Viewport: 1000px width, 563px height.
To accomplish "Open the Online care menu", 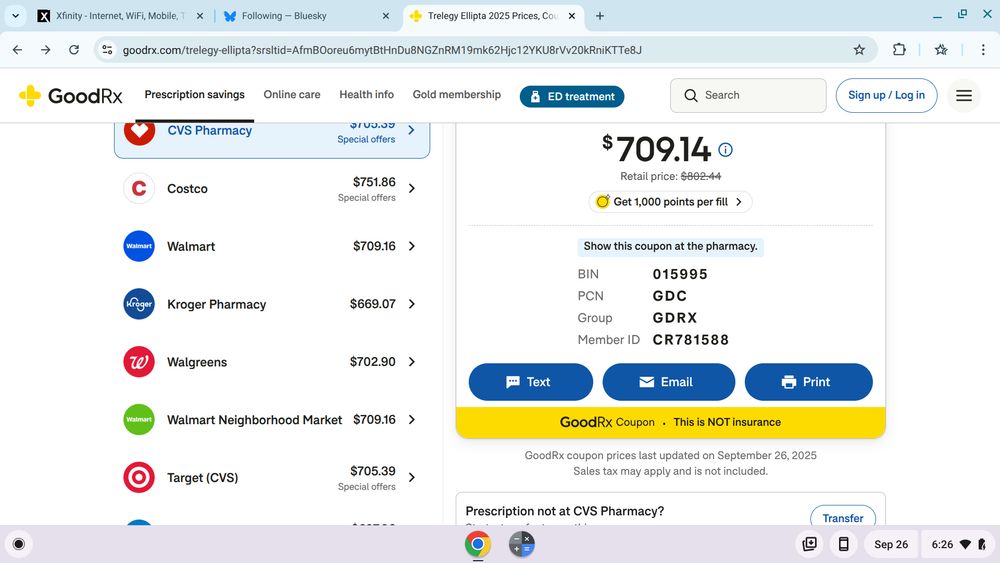I will tap(291, 94).
